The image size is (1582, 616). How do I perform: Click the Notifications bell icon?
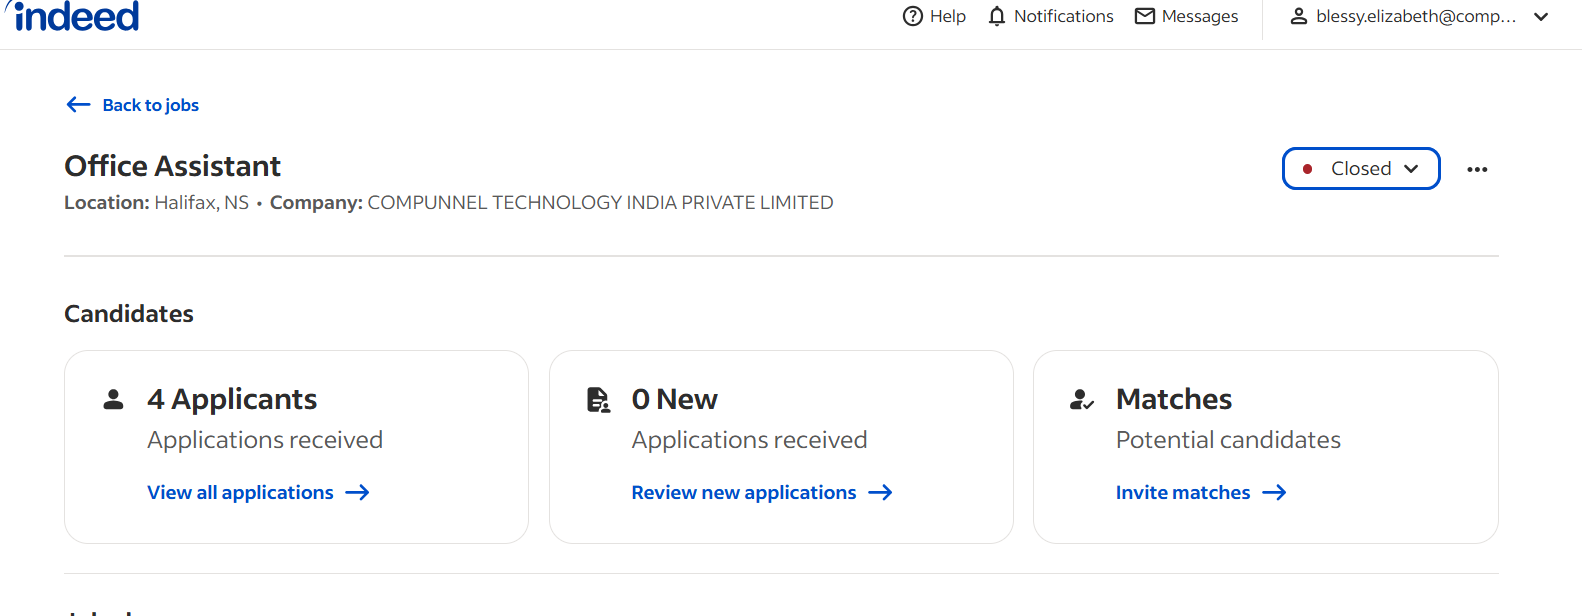click(997, 16)
